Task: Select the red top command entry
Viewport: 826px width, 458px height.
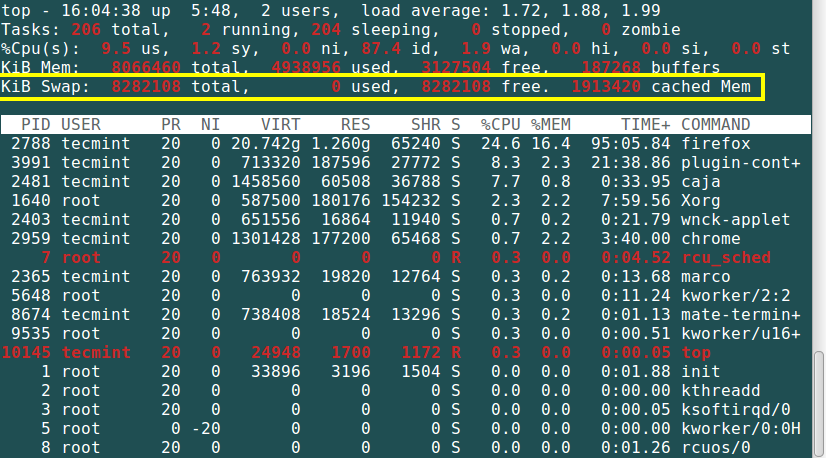Action: pos(695,352)
